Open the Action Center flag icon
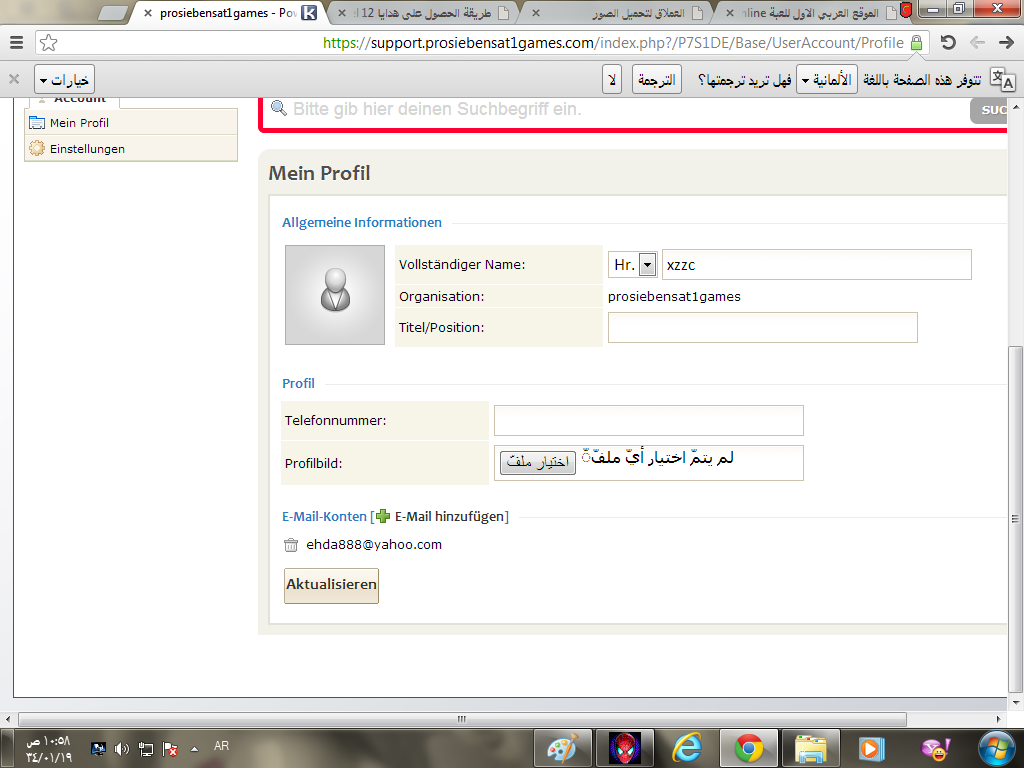Image resolution: width=1024 pixels, height=768 pixels. (170, 749)
